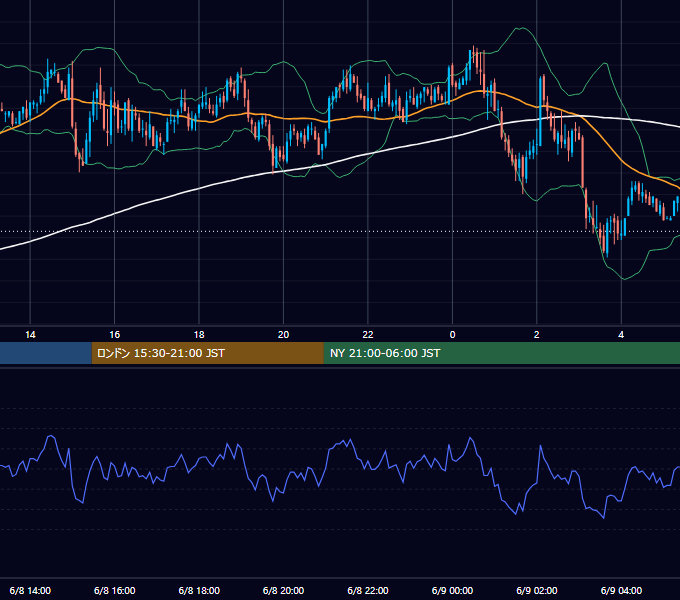Select the 18 hour tick label
This screenshot has width=680, height=600.
click(x=199, y=335)
